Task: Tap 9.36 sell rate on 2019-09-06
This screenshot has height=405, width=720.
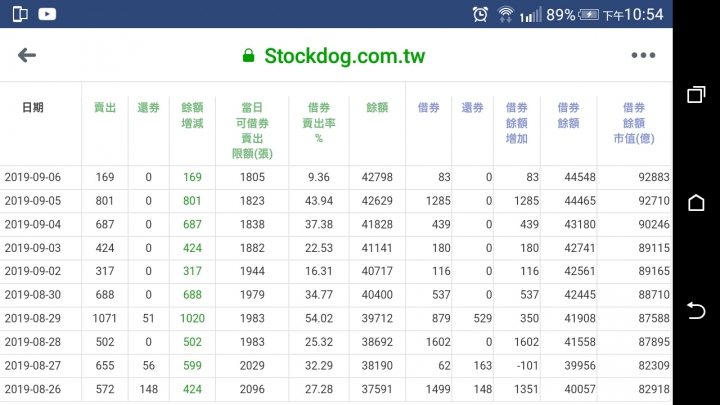Action: pyautogui.click(x=319, y=177)
